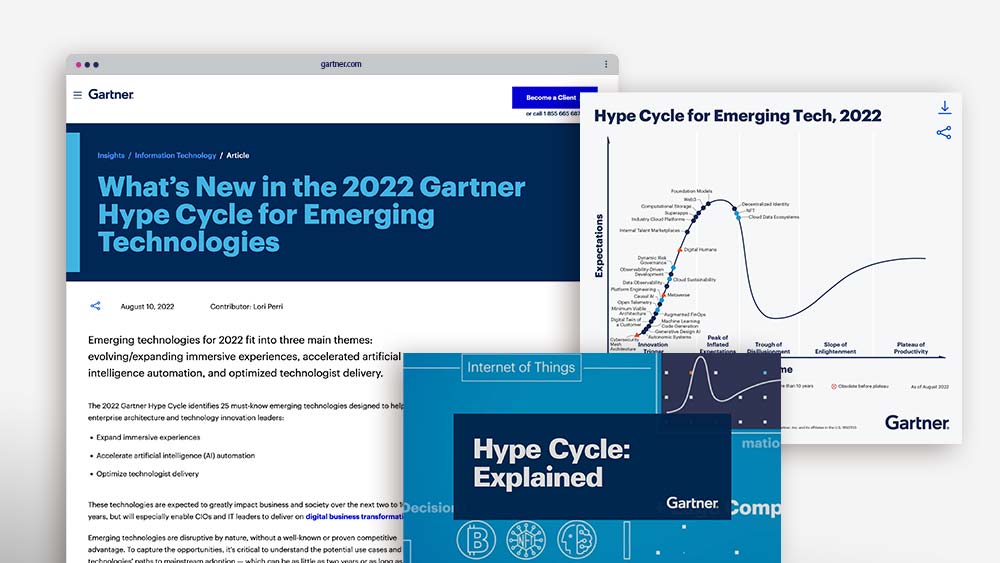Click Optimize technologist delivery bullet
Screen dimensions: 1000x563
147,474
